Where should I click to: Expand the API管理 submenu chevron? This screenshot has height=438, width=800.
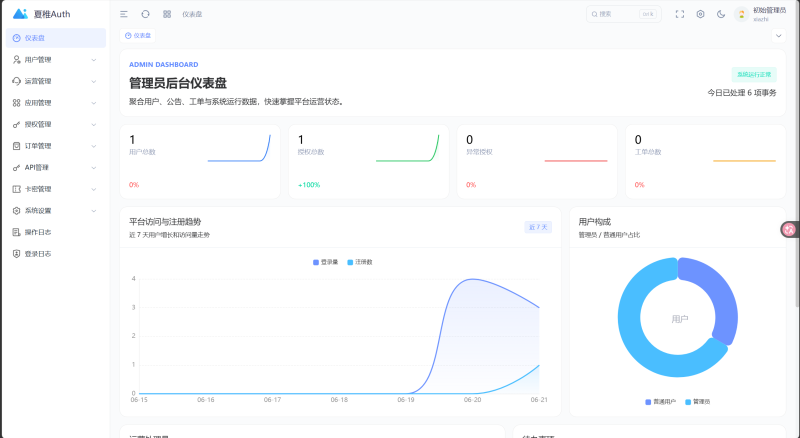[94, 167]
